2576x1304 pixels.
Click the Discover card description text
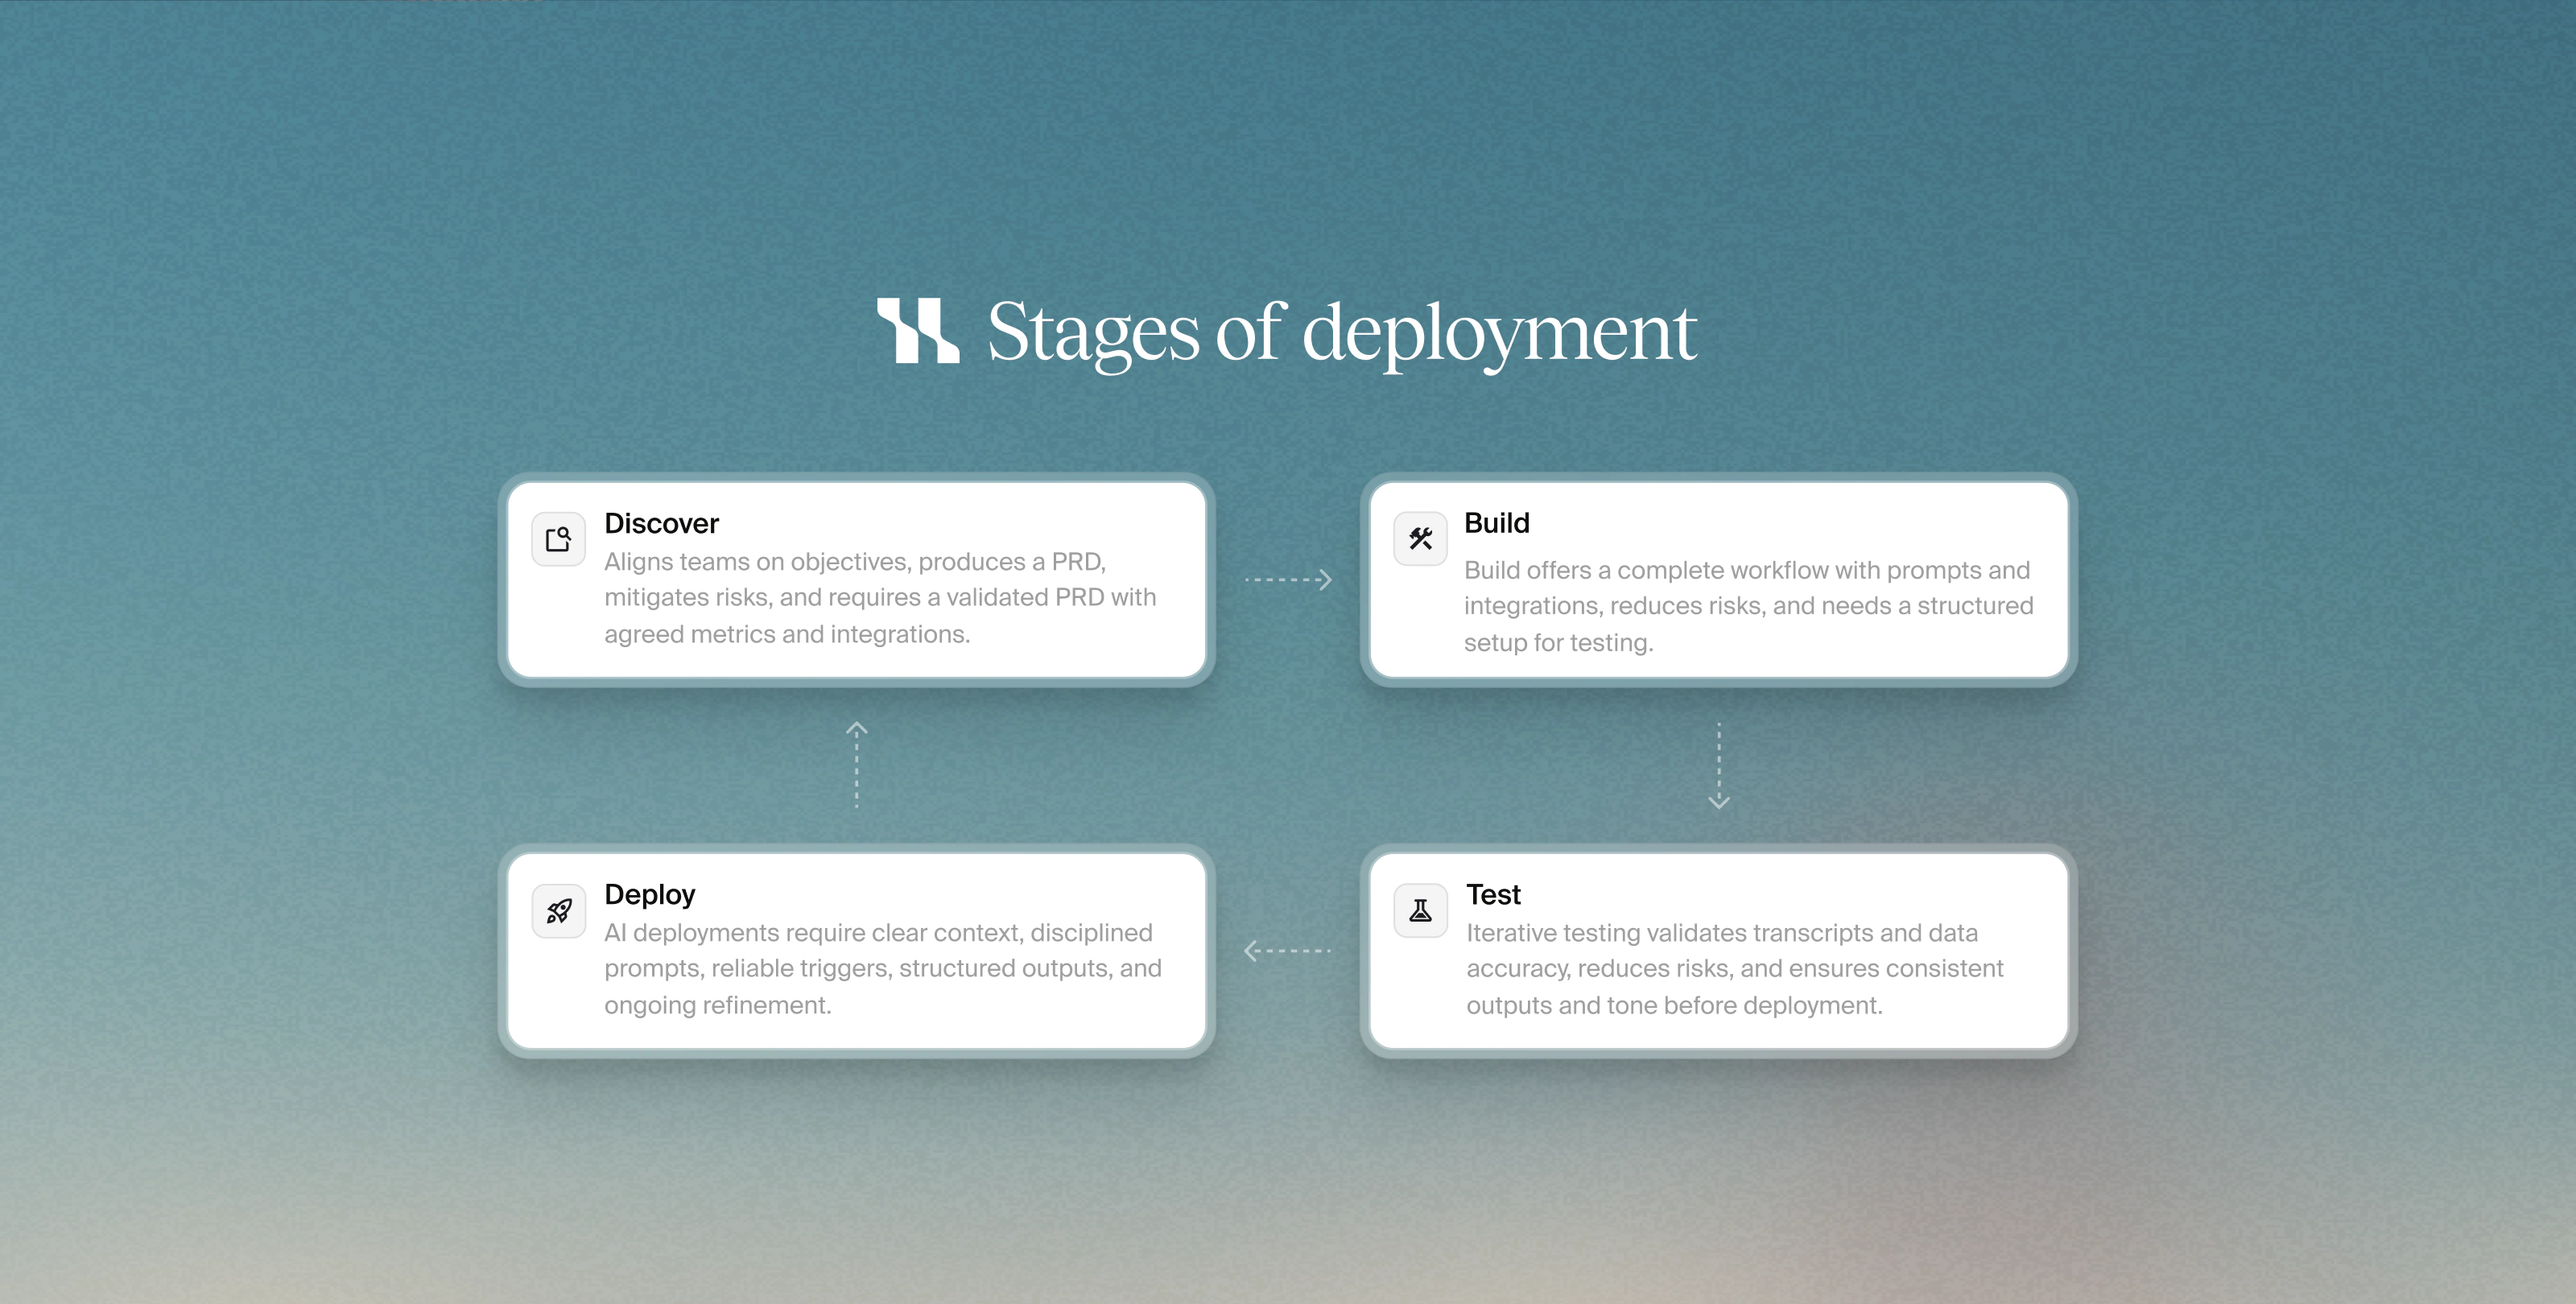click(880, 598)
